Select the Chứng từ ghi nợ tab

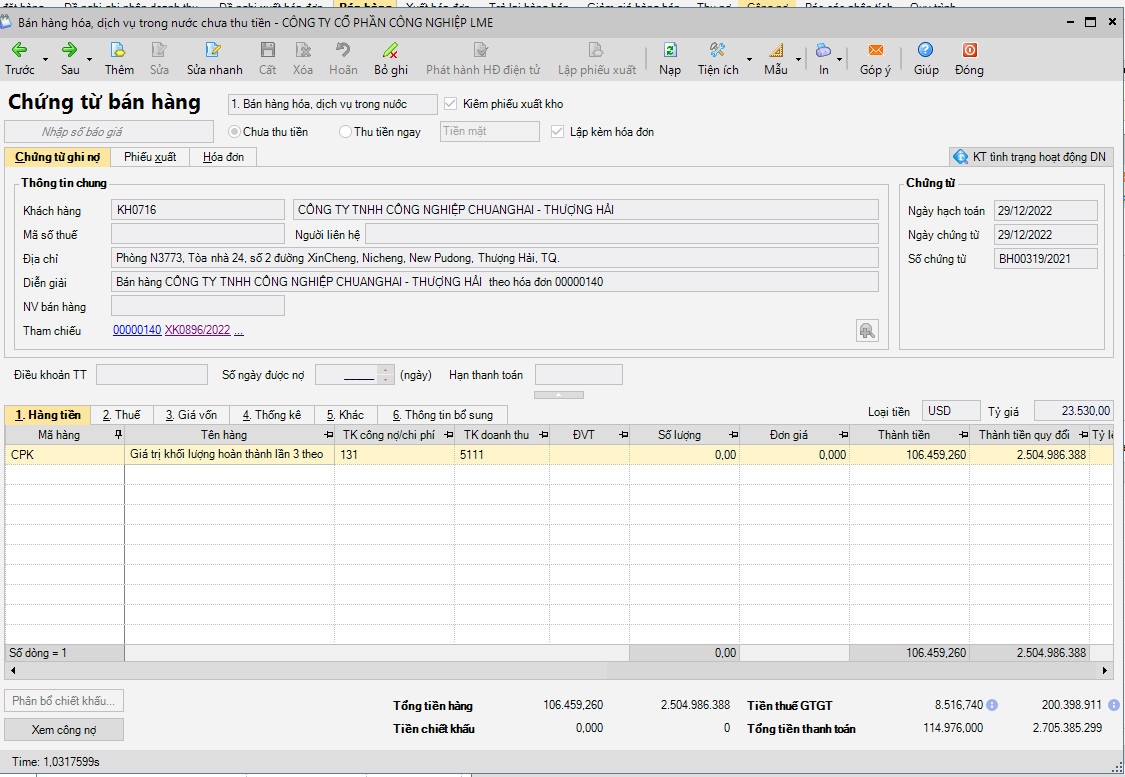57,157
